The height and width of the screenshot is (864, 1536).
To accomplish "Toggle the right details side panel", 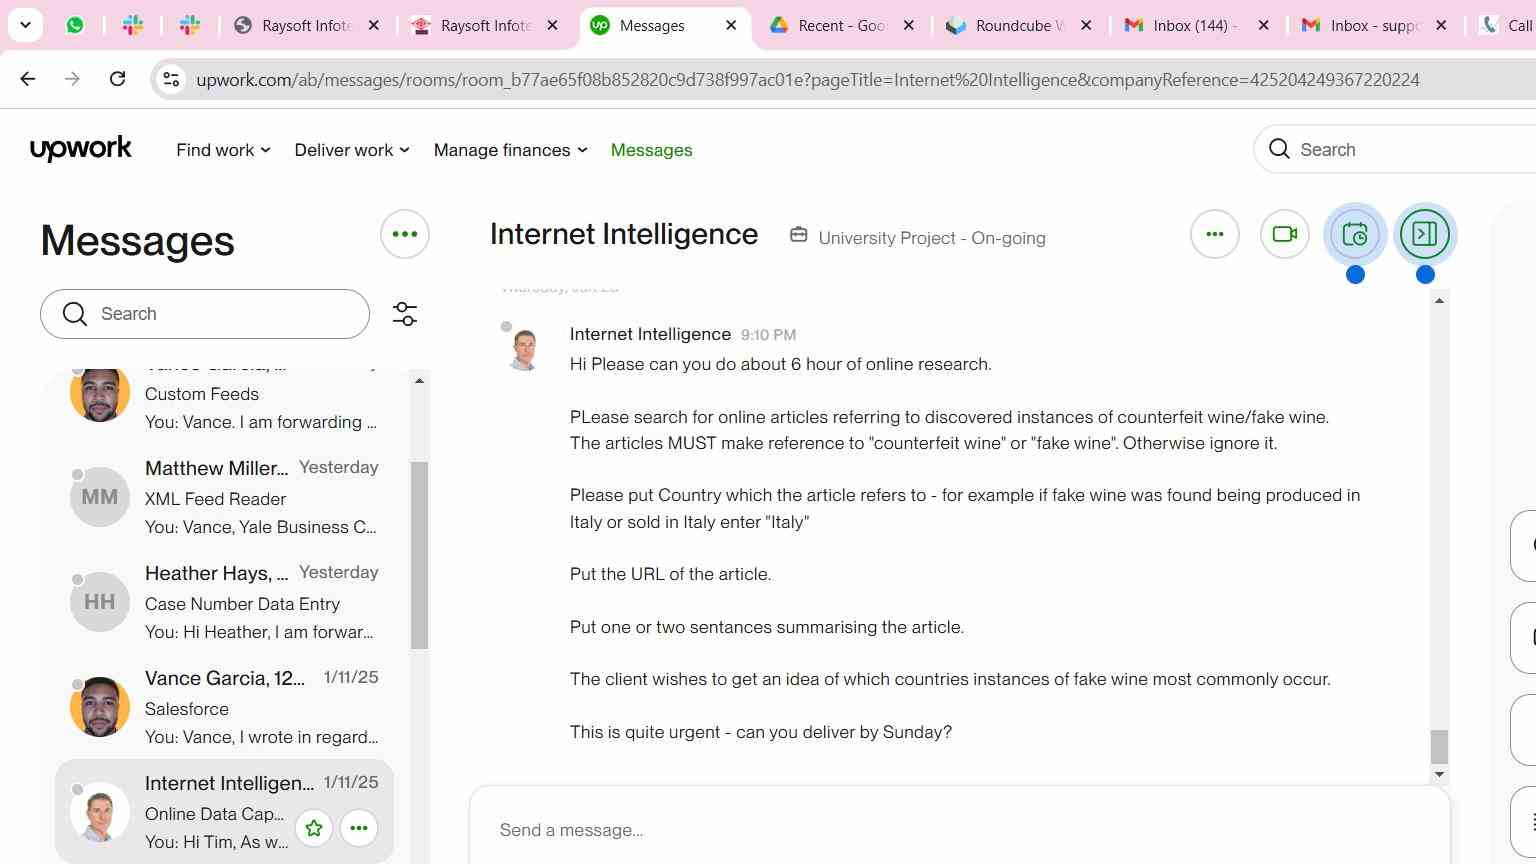I will (x=1425, y=234).
